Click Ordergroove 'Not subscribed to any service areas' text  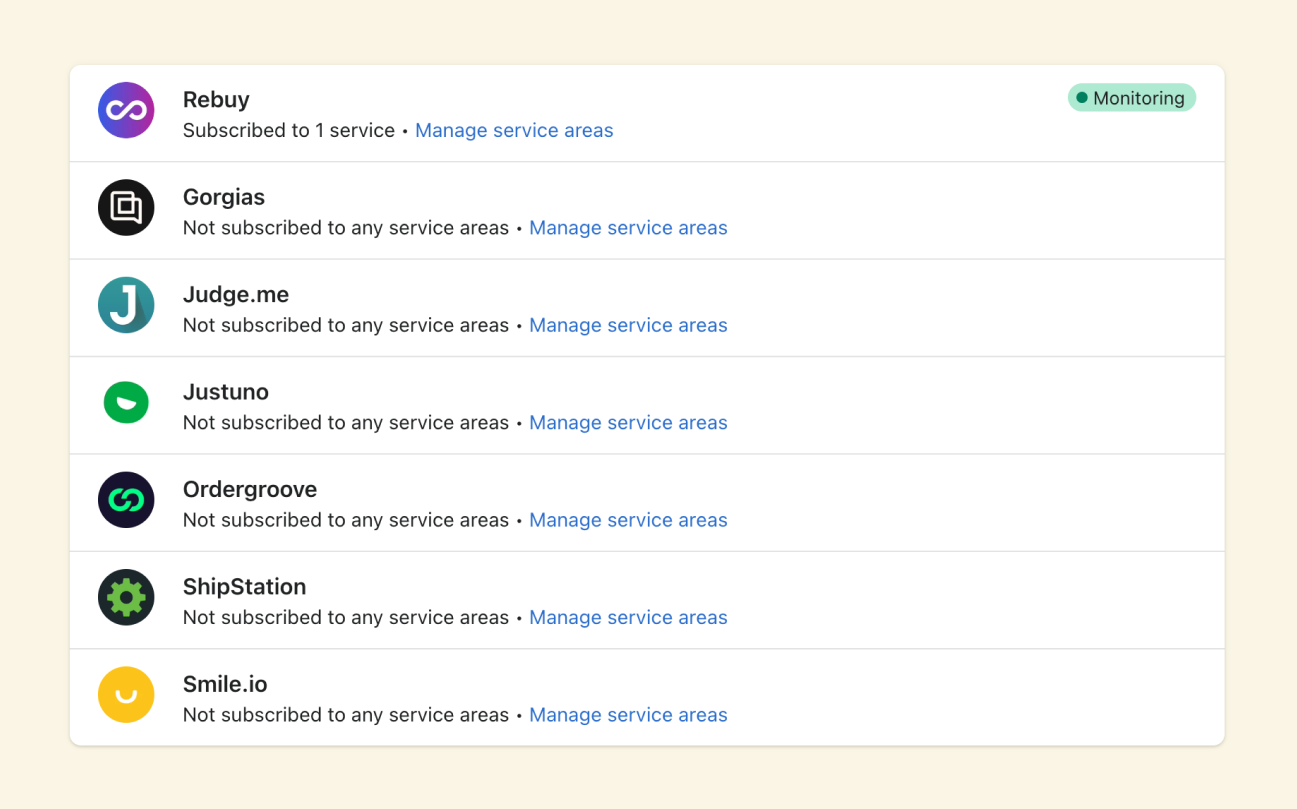click(346, 520)
